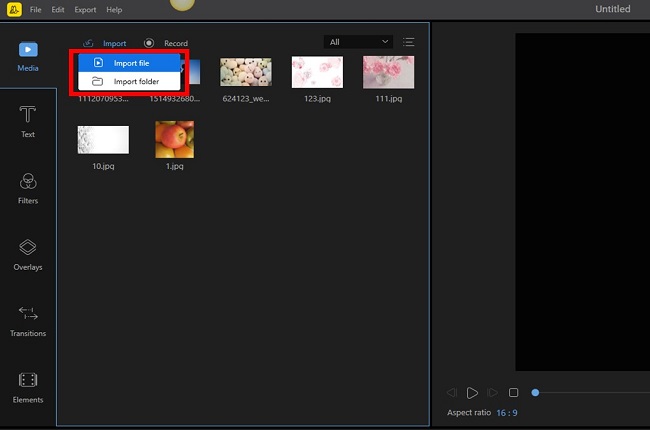Click the Import text button
The image size is (650, 430).
point(114,43)
